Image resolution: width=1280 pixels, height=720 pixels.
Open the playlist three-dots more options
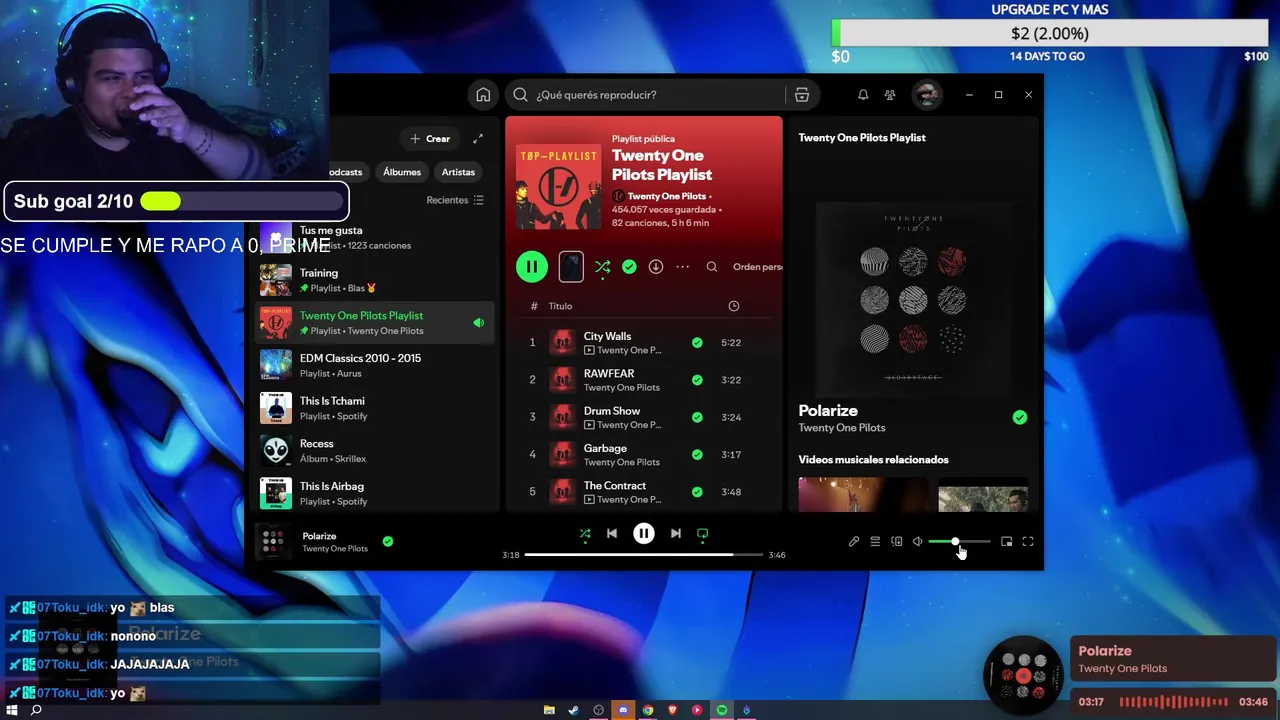click(683, 267)
